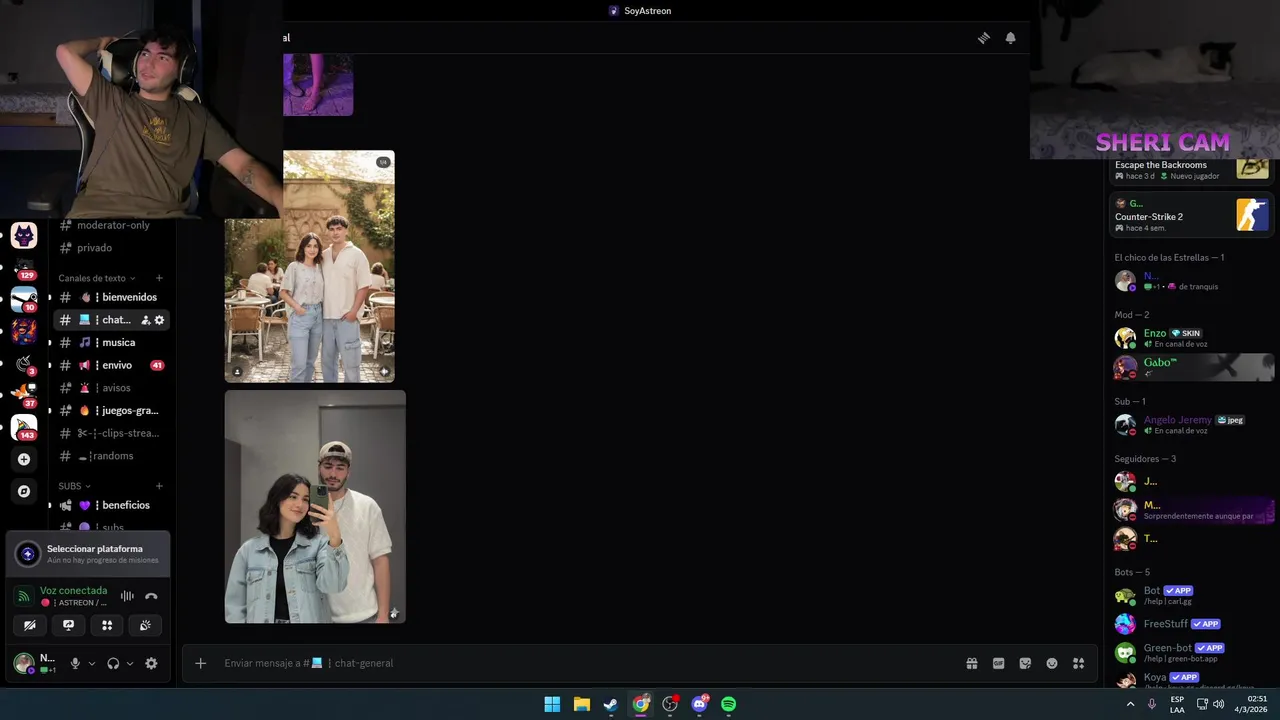Open server with 143 notification badge

24,427
